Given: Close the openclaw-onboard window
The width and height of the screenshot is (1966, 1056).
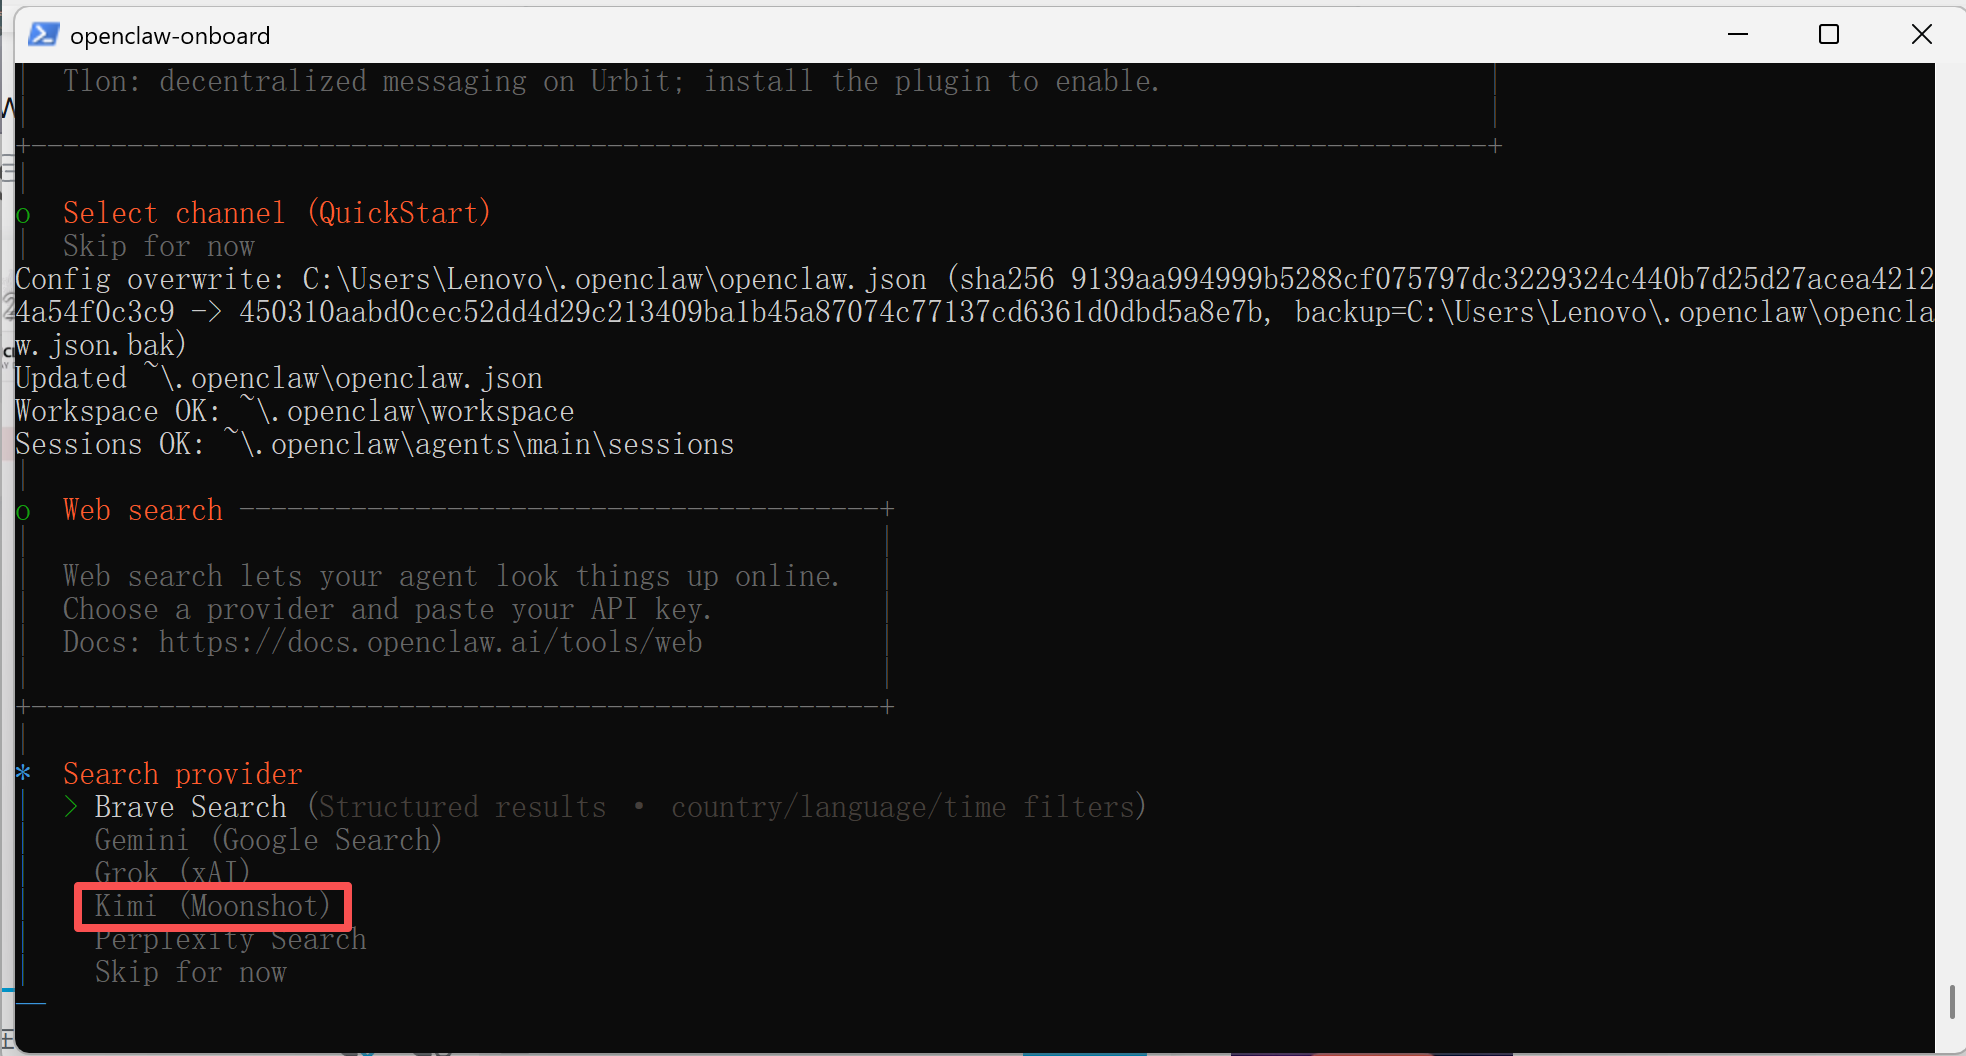Looking at the screenshot, I should click(1921, 35).
